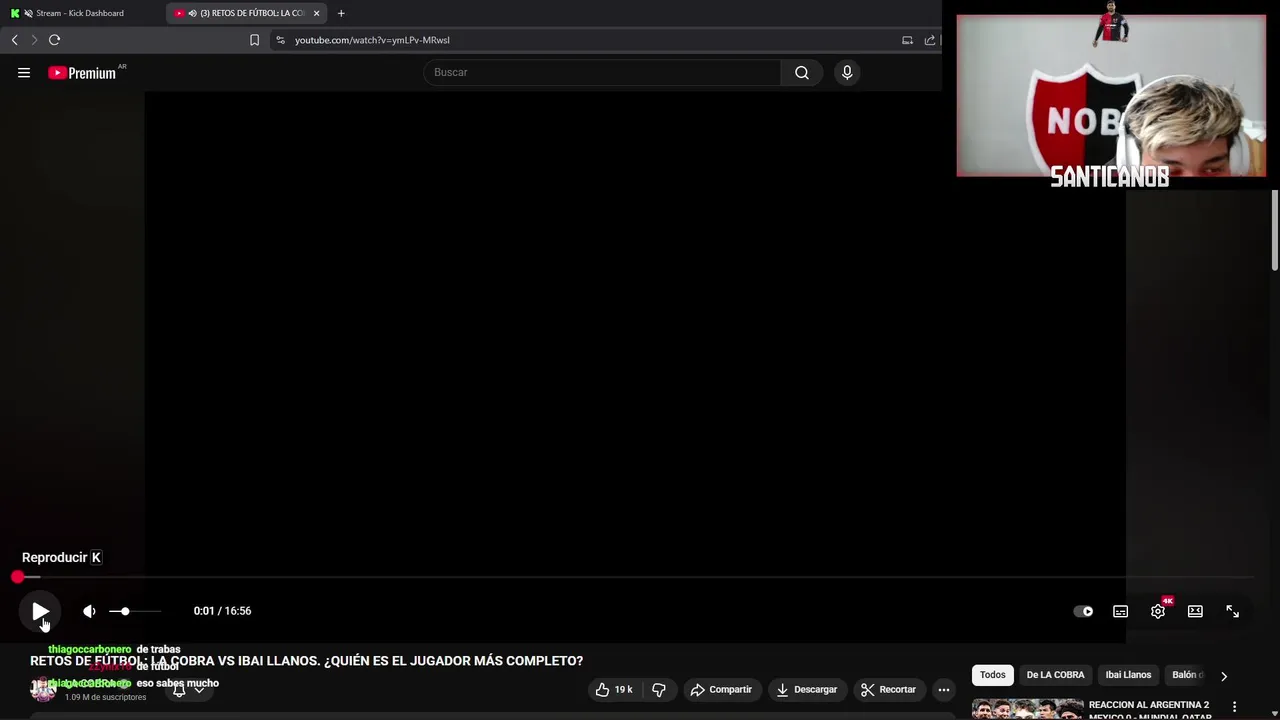Start voice search with the microphone

point(847,72)
